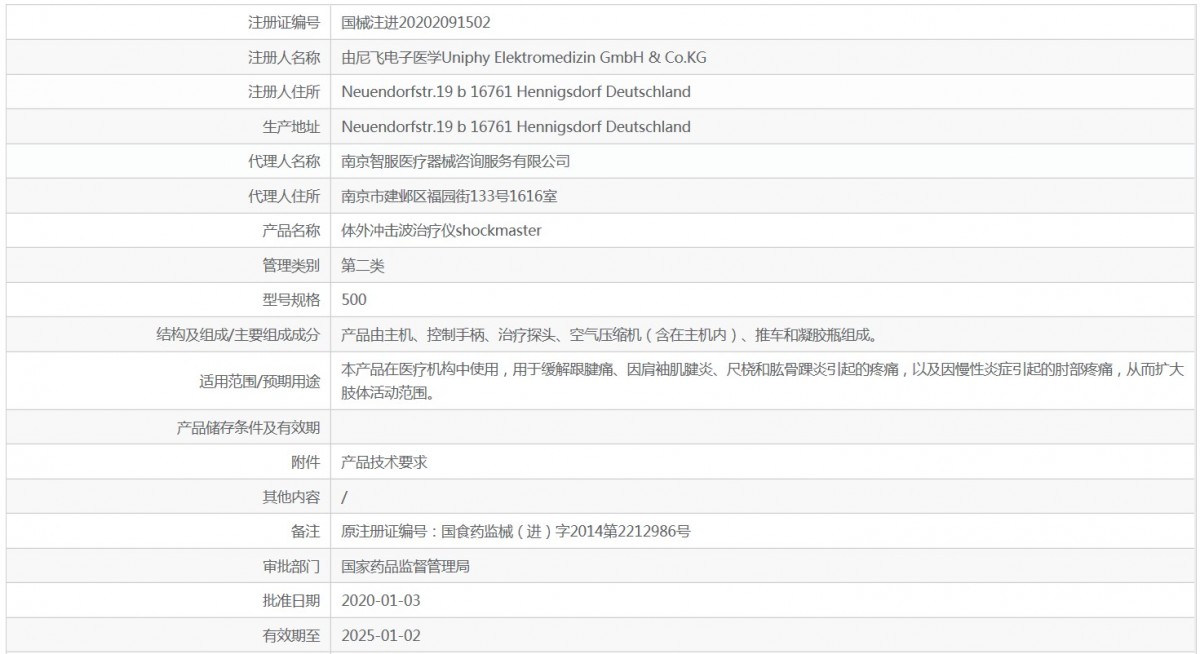
Task: Select agent address 南京市建邺区福园街133号1616室
Action: click(449, 196)
